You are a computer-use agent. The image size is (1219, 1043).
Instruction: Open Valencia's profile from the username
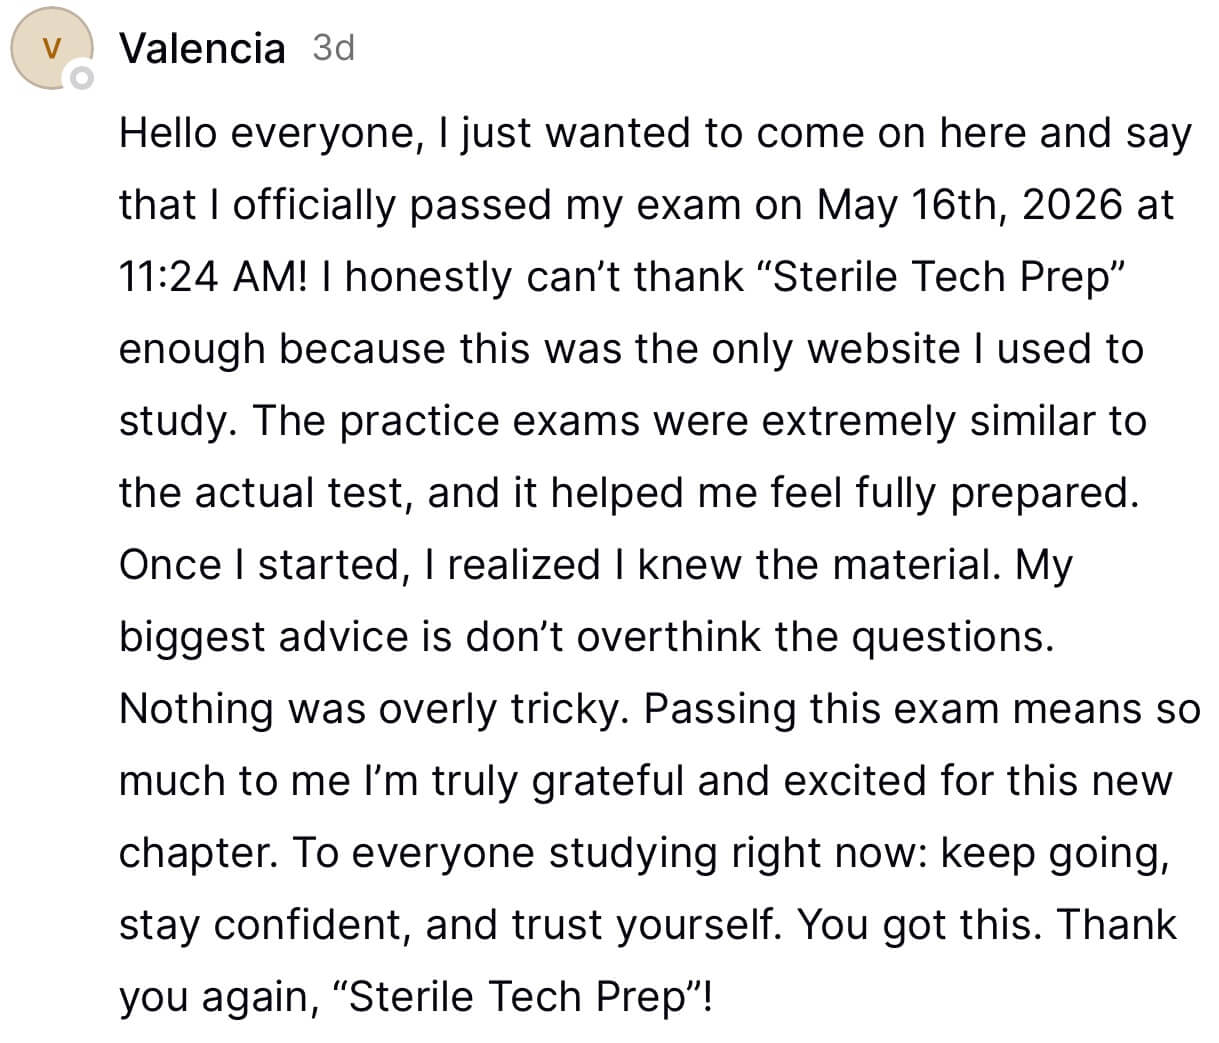[x=202, y=48]
